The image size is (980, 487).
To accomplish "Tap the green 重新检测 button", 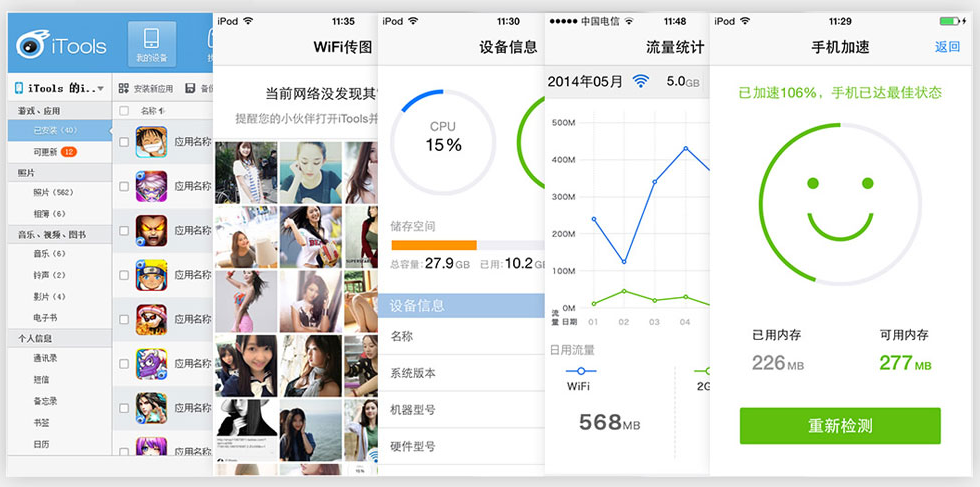I will coord(840,426).
